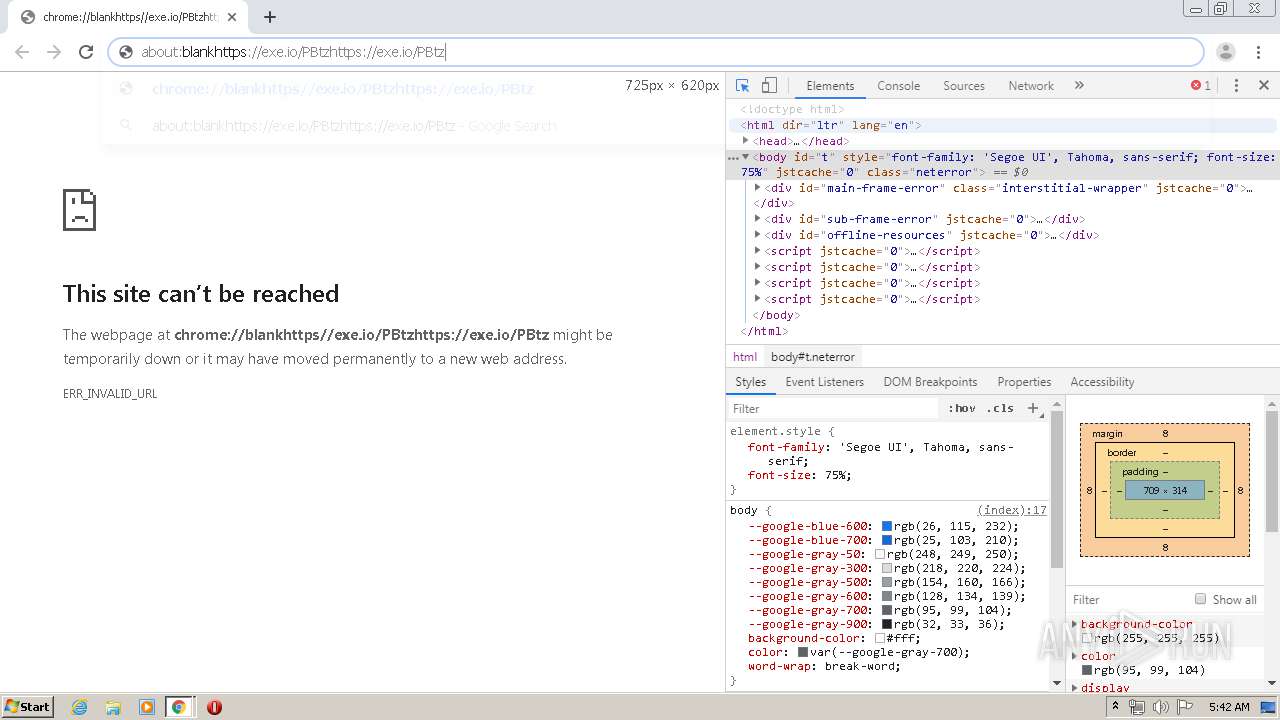
Task: Open the Event Listeners pane tab
Action: (825, 382)
